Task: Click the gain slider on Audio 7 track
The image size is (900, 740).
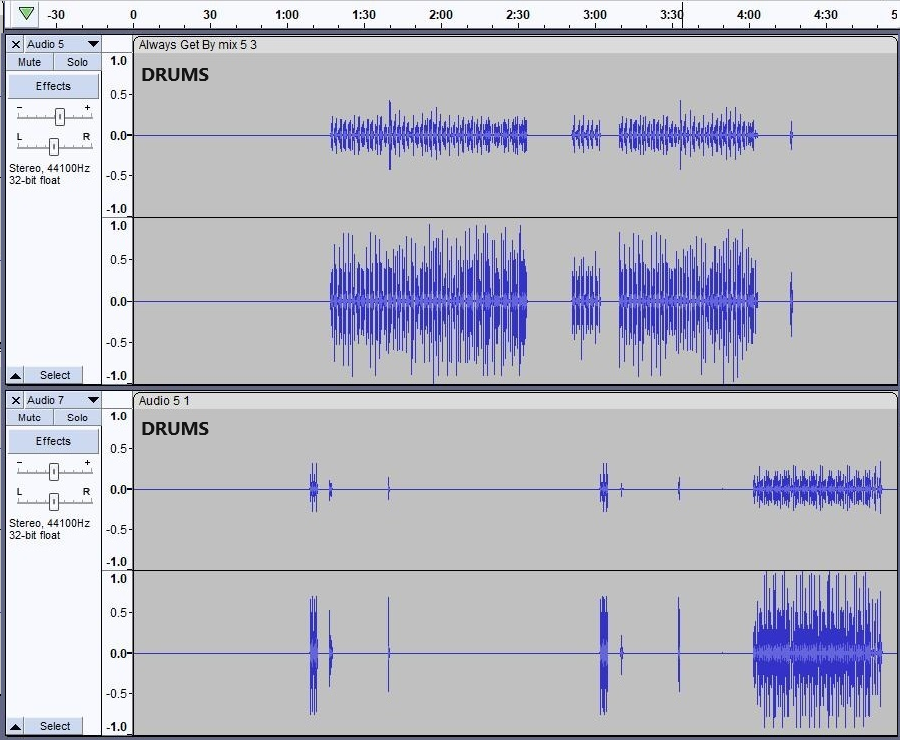Action: (54, 471)
